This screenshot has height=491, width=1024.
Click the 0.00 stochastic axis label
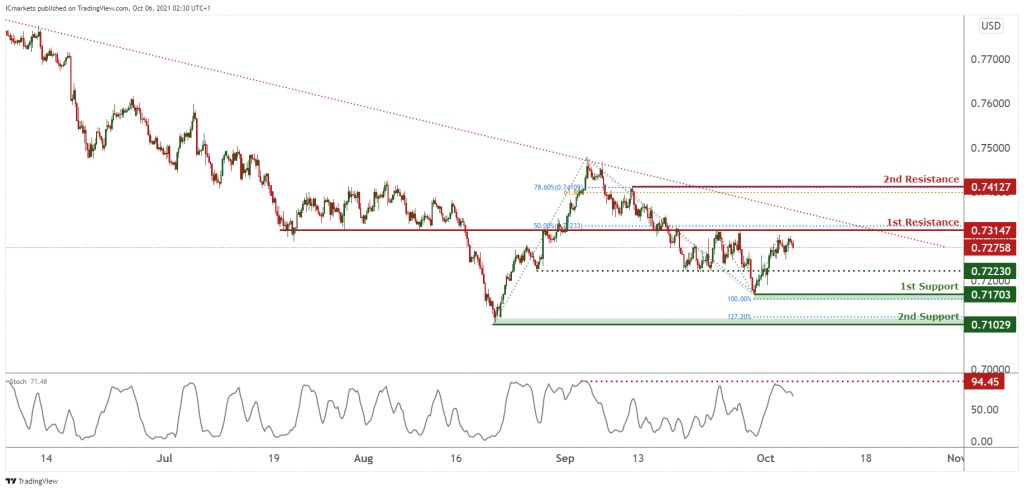[x=982, y=442]
